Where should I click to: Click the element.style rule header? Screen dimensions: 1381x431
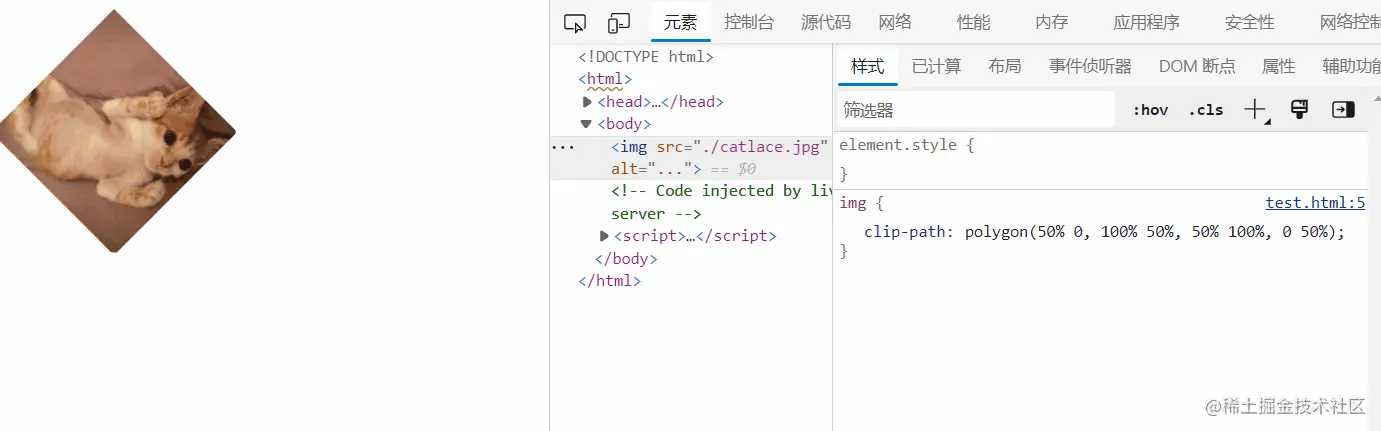906,145
